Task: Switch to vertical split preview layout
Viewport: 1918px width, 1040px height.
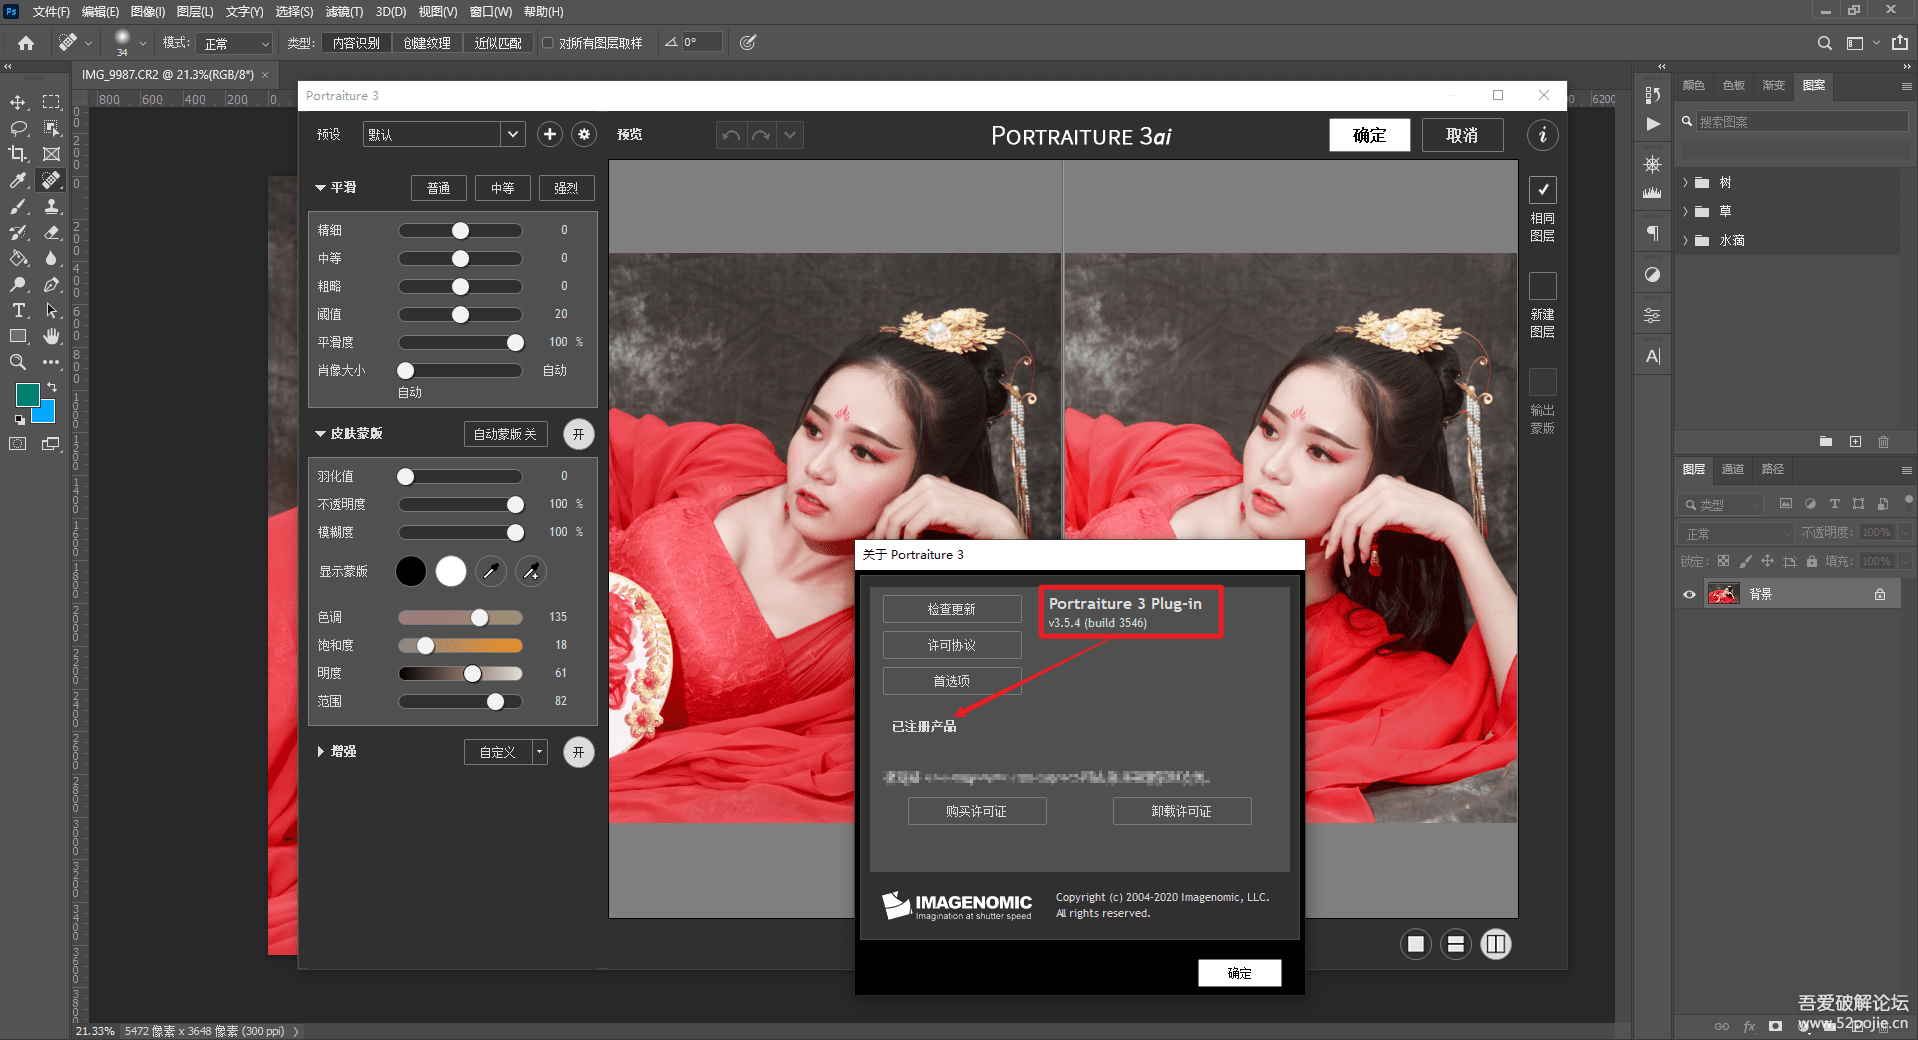Action: pos(1495,944)
